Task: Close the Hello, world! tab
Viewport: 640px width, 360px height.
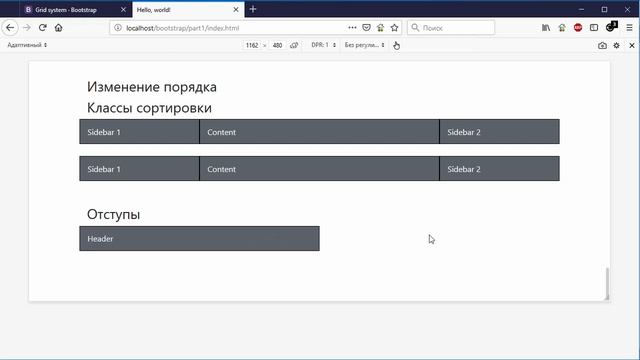Action: (x=236, y=9)
